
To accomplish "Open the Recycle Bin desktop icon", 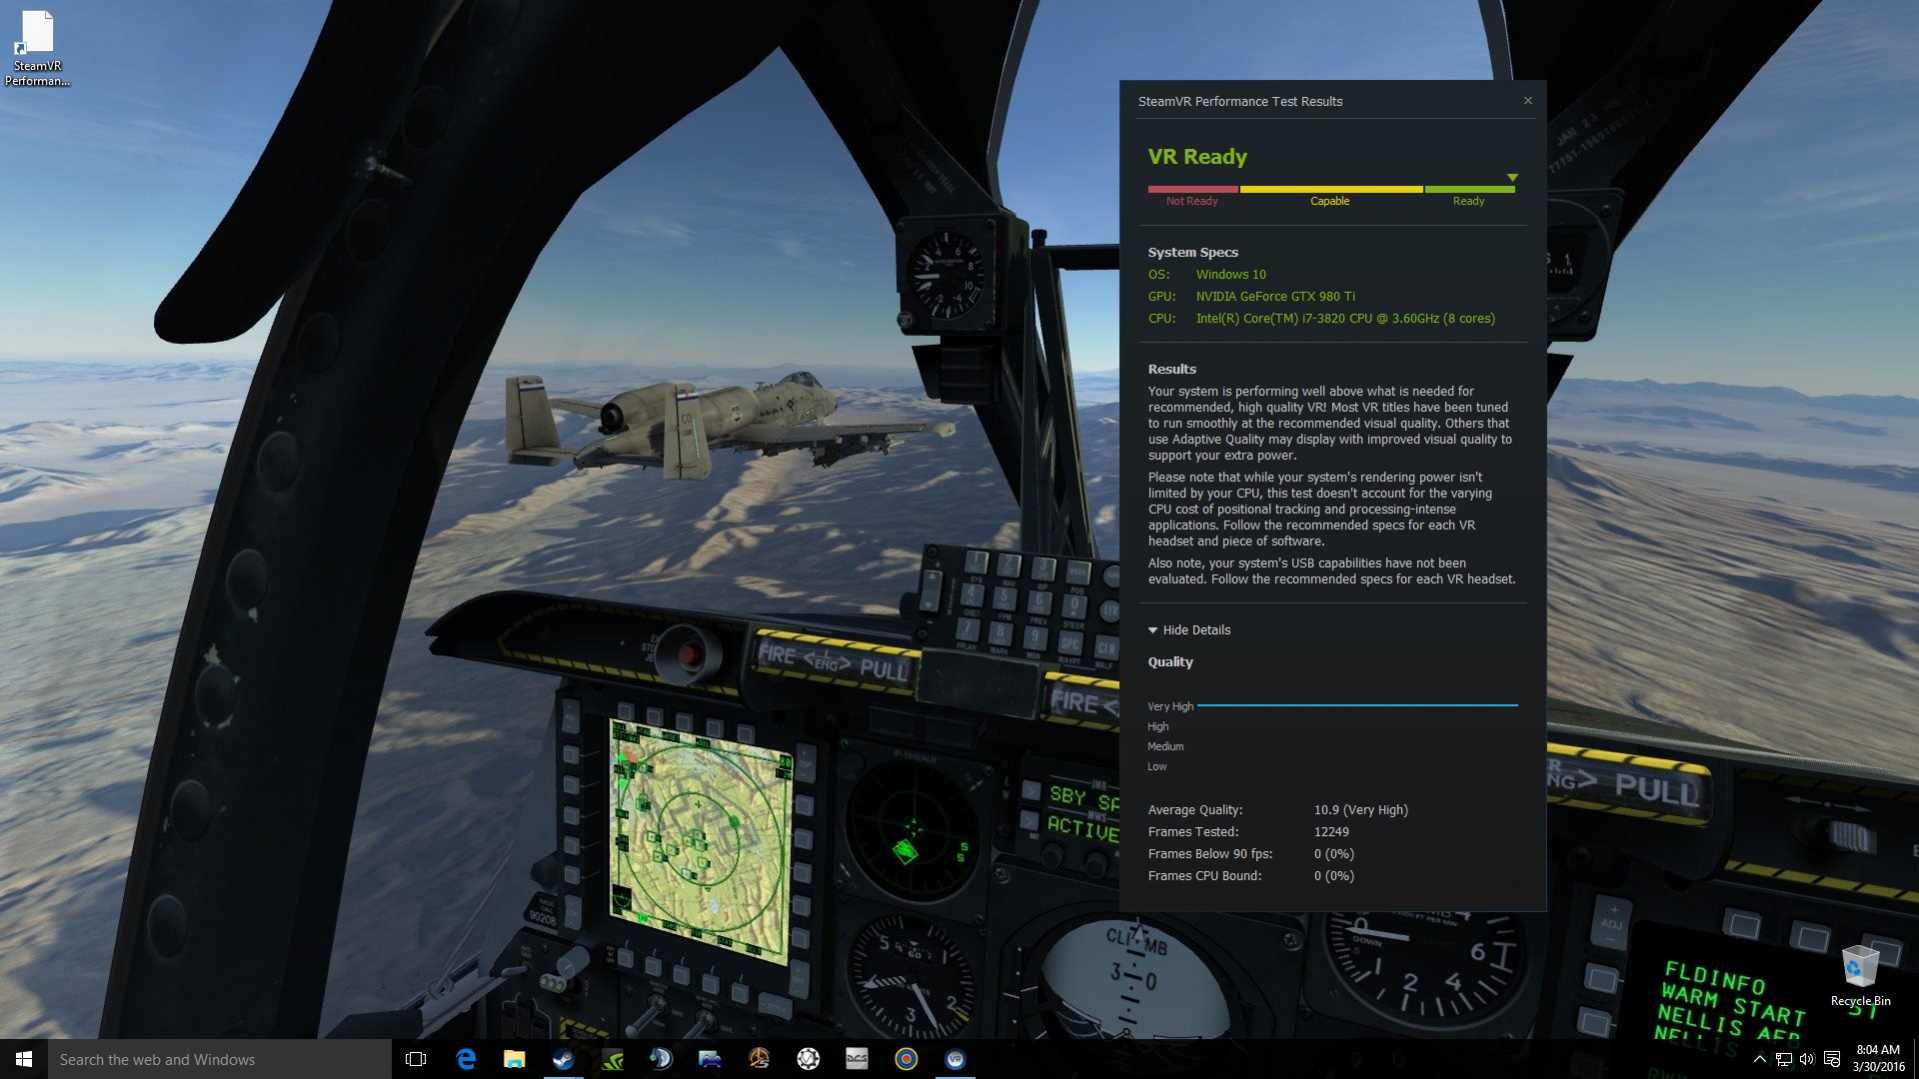I will 1860,975.
